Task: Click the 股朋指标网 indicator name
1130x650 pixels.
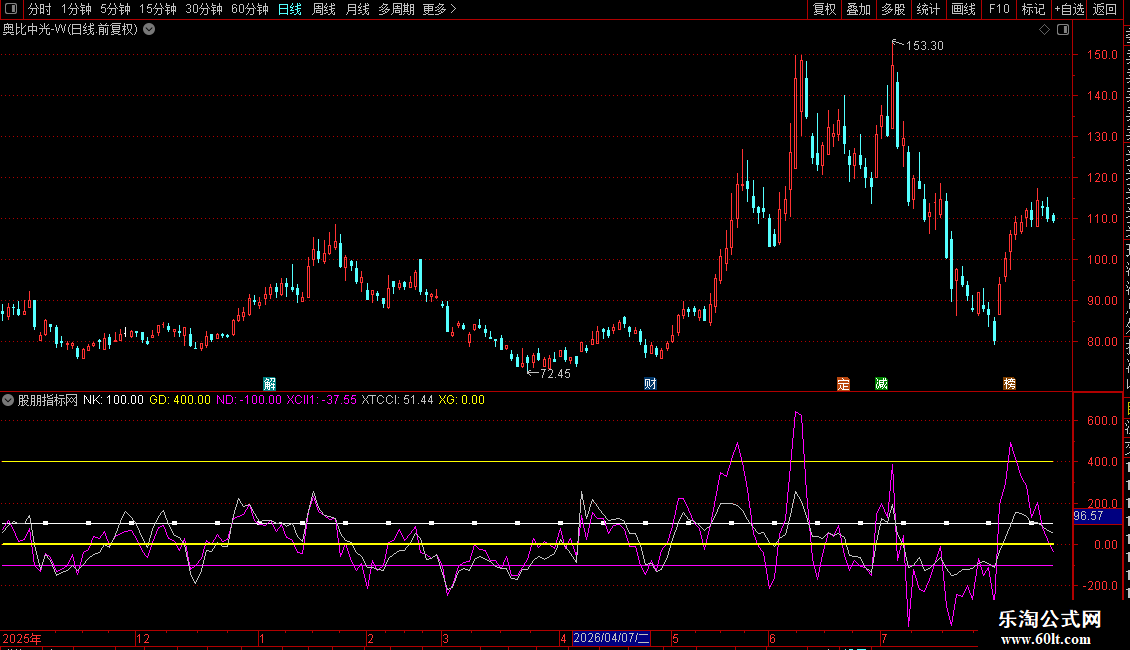Action: pyautogui.click(x=48, y=400)
